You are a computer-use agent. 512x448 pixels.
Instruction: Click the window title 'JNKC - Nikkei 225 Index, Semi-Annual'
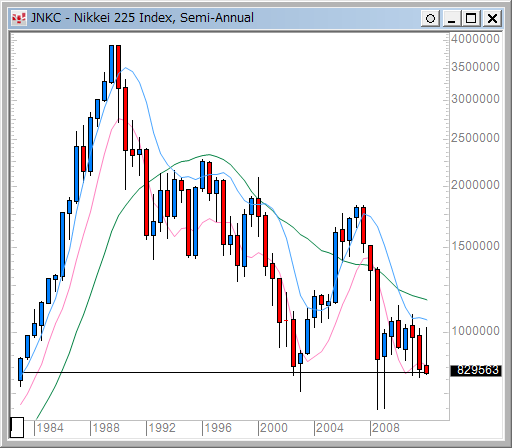(x=142, y=18)
